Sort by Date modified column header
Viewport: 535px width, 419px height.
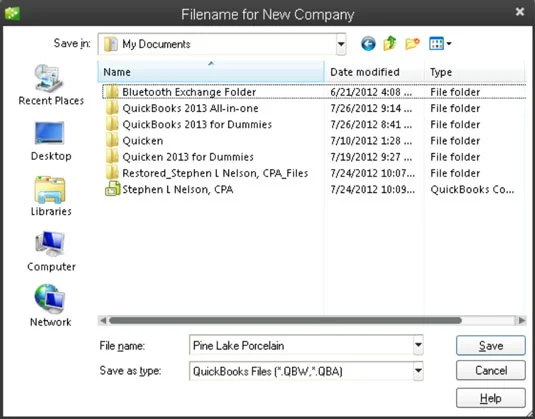coord(374,72)
